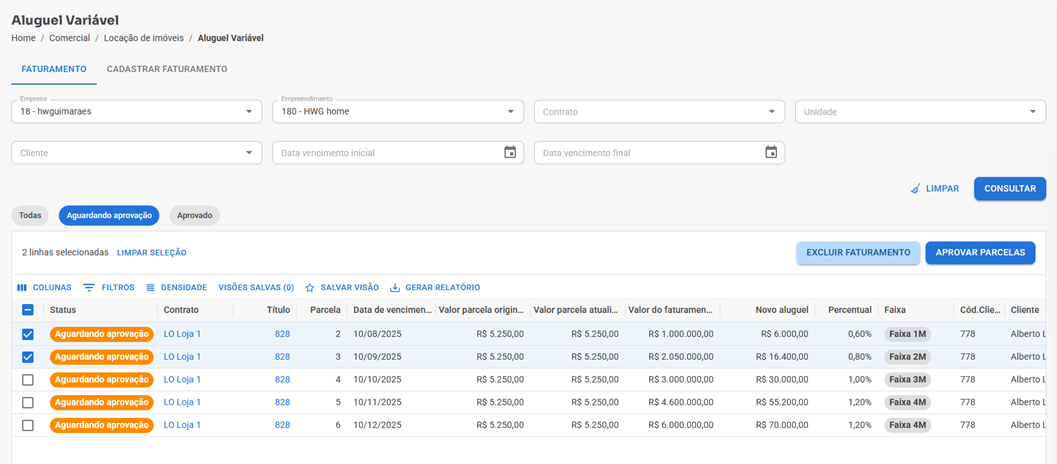Click the 2 linhas selecionadas text
This screenshot has width=1057, height=464.
point(65,252)
